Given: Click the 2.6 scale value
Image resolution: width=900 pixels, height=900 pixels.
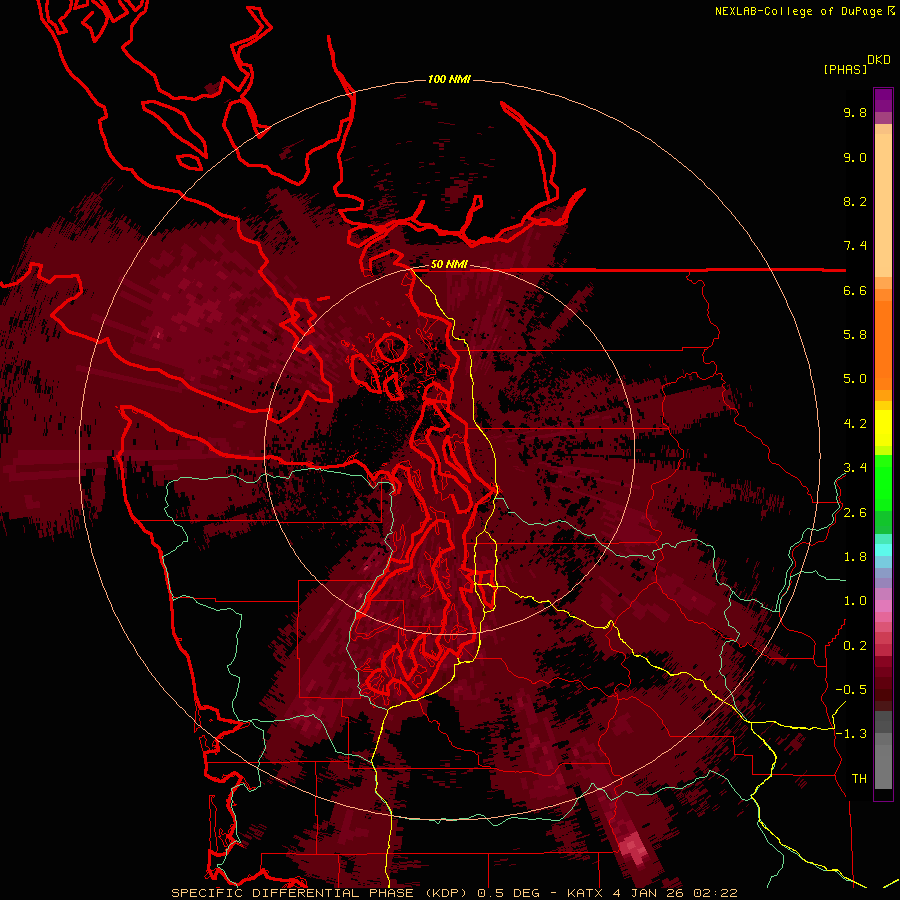Looking at the screenshot, I should coord(855,513).
